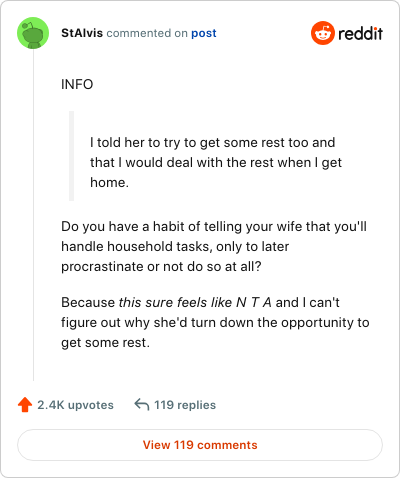Image resolution: width=400 pixels, height=478 pixels.
Task: Select the "2.4K upvotes" label
Action: coord(75,405)
